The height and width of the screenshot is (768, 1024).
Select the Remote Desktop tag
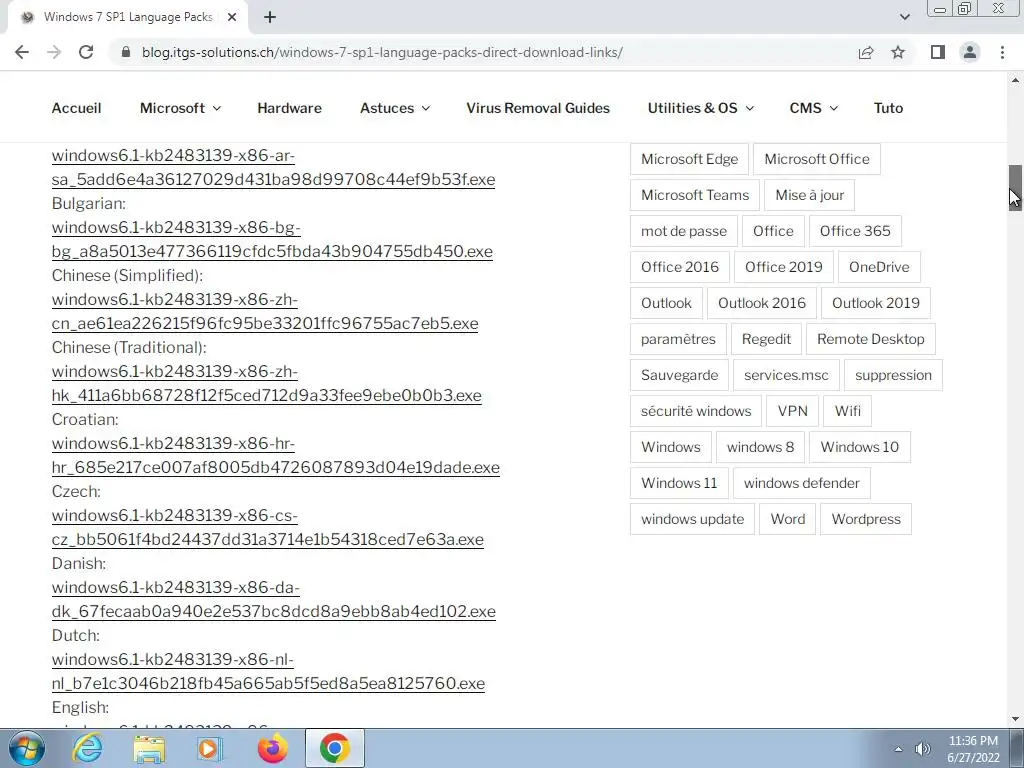tap(871, 339)
